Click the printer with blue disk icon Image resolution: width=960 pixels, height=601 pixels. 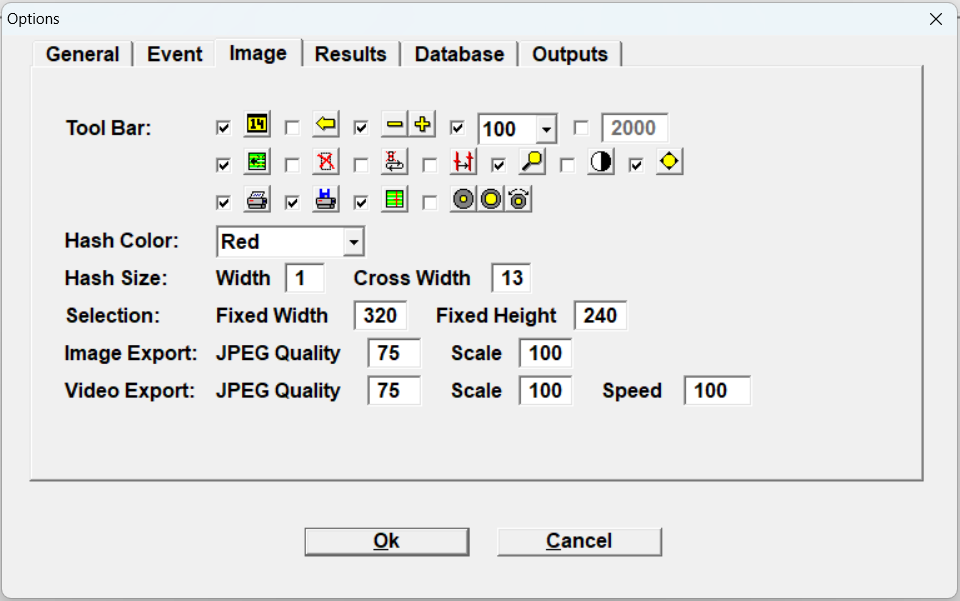point(326,200)
